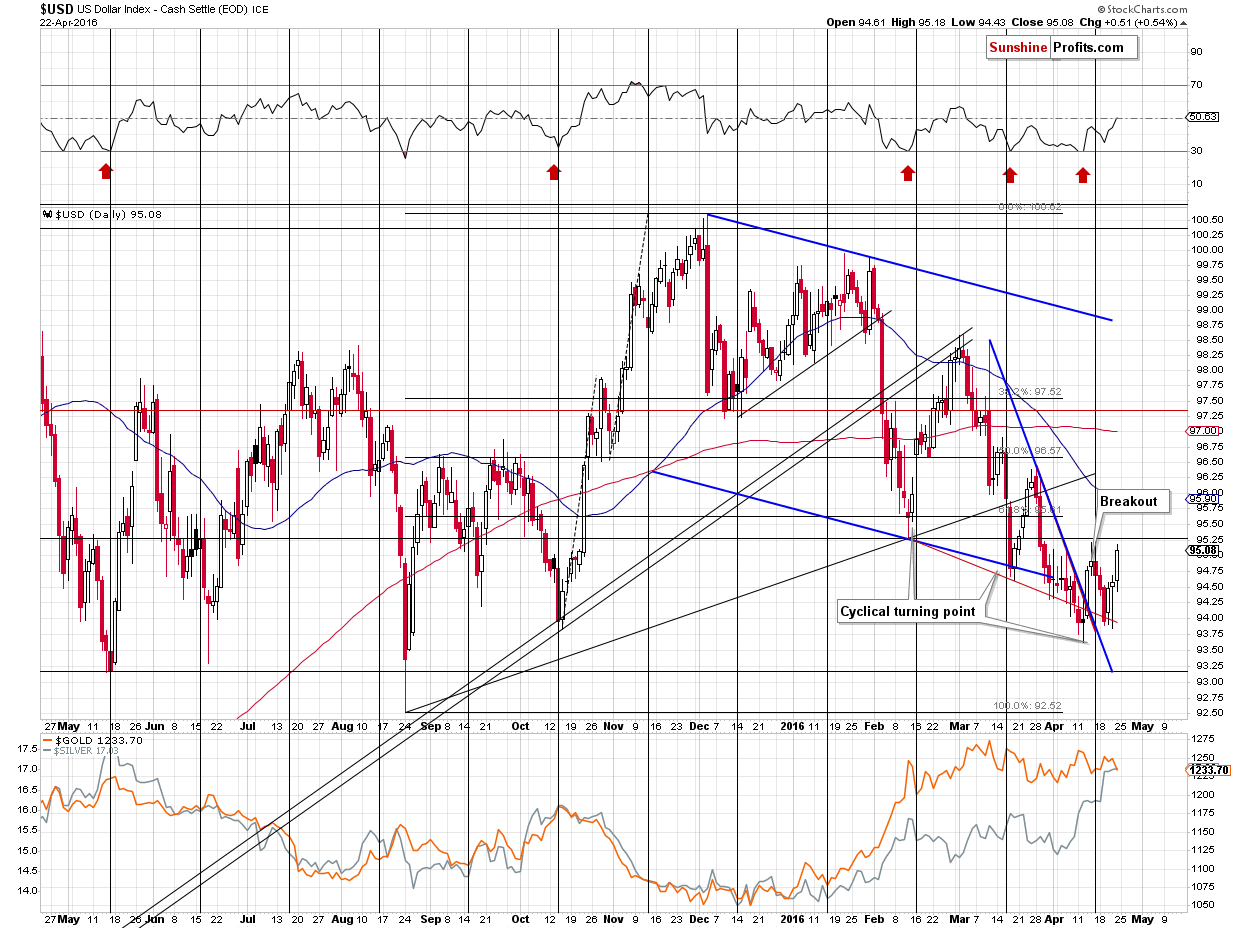Viewport: 1240px width, 928px height.
Task: Click the 61.8%: 95.61 Fibonacci label
Action: 1030,509
